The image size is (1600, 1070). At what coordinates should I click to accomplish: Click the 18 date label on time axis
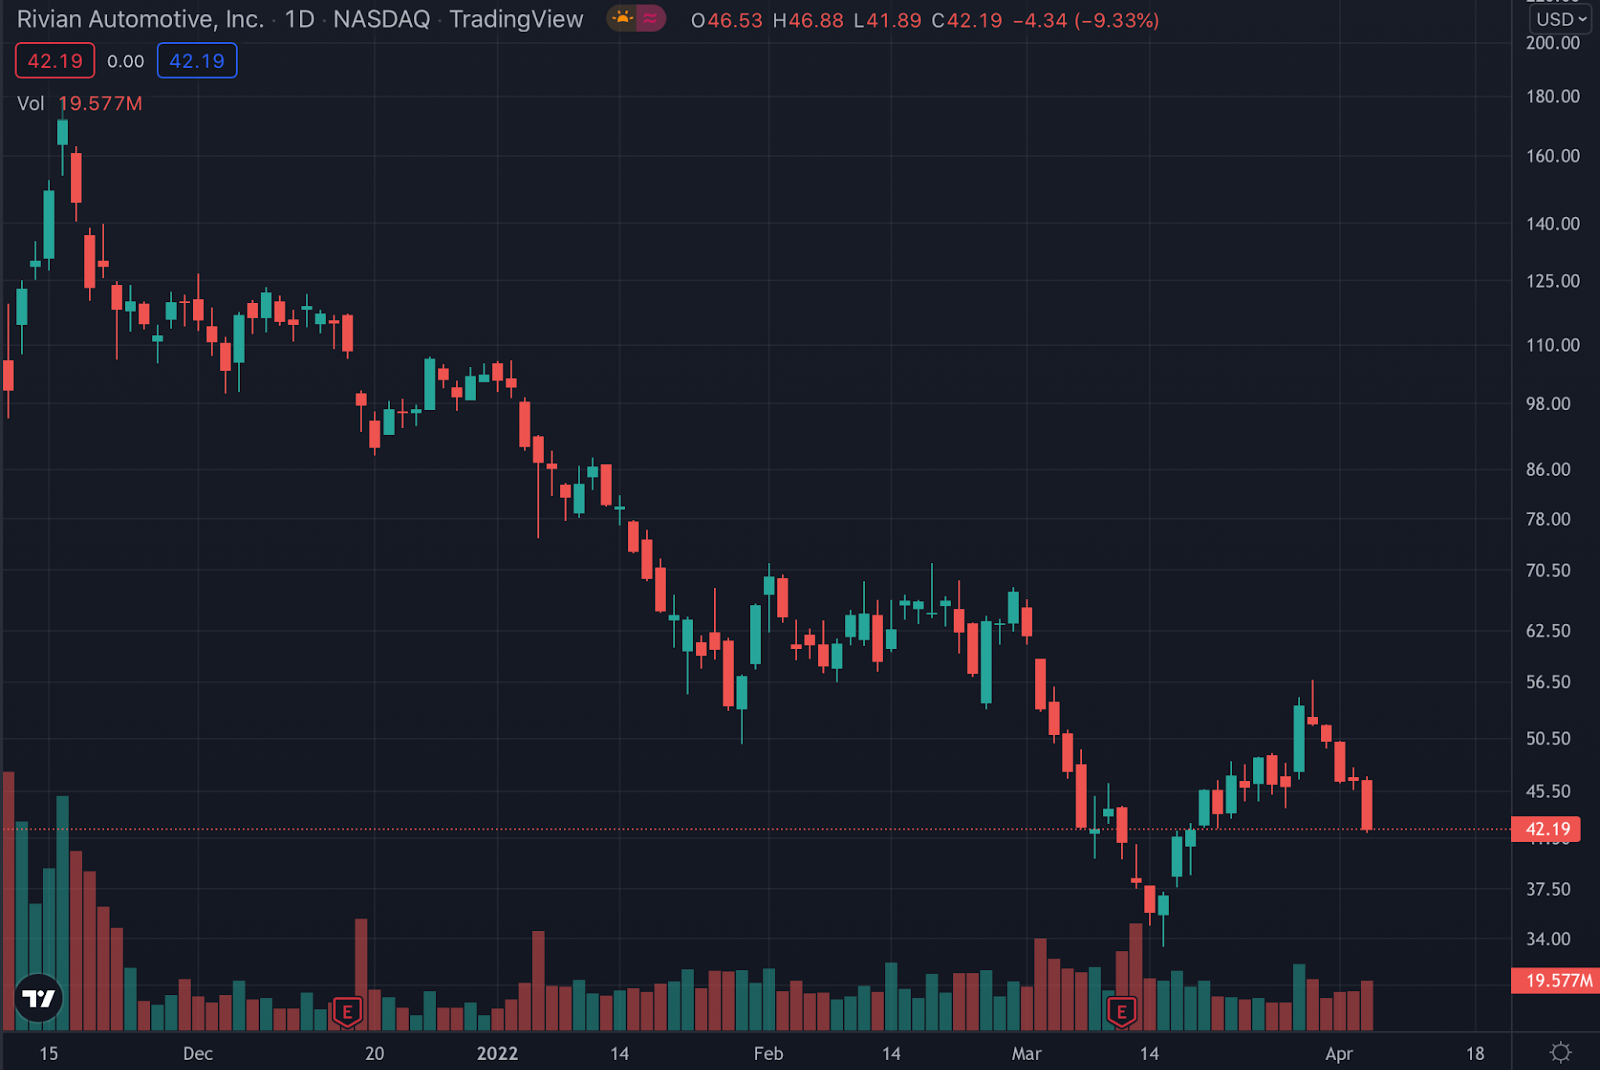pos(1475,1053)
